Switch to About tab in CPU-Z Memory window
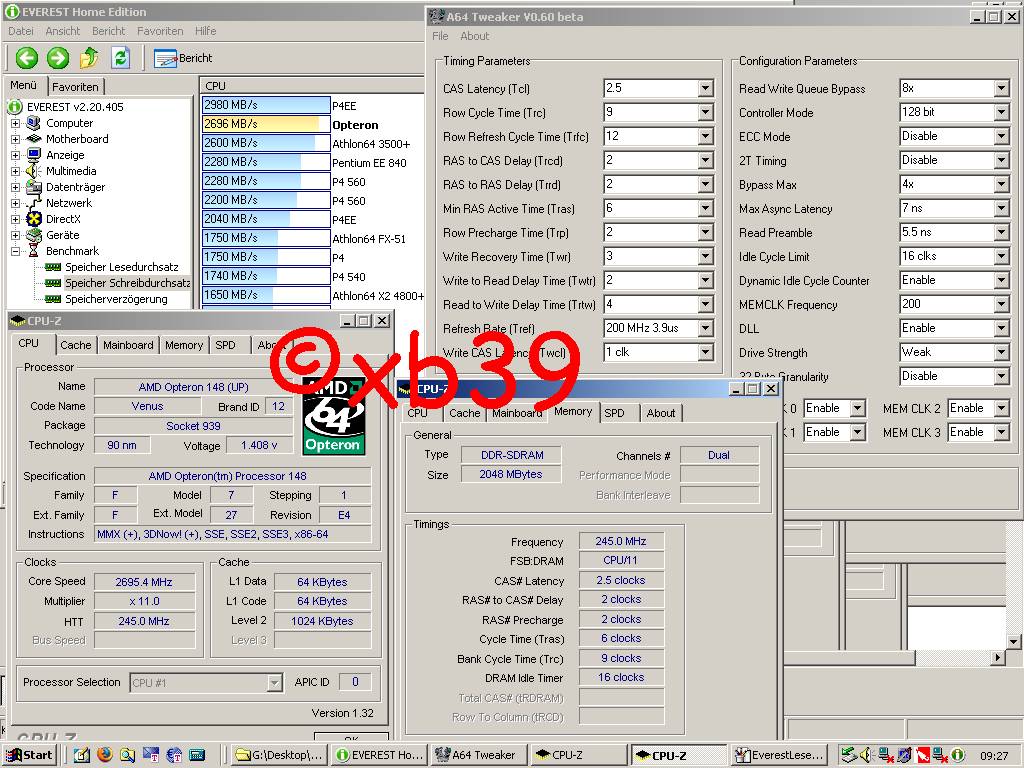The height and width of the screenshot is (768, 1024). click(661, 413)
